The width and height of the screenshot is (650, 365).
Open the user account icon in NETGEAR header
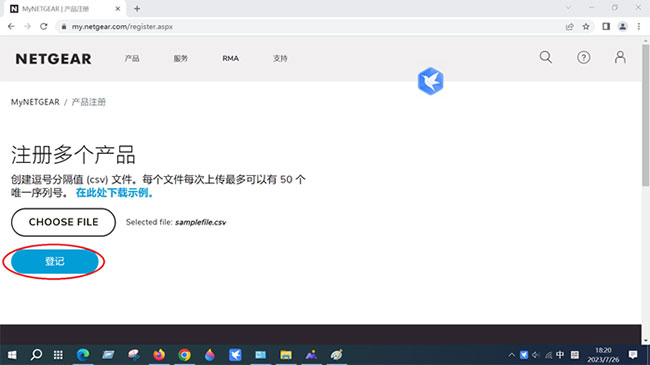click(620, 57)
